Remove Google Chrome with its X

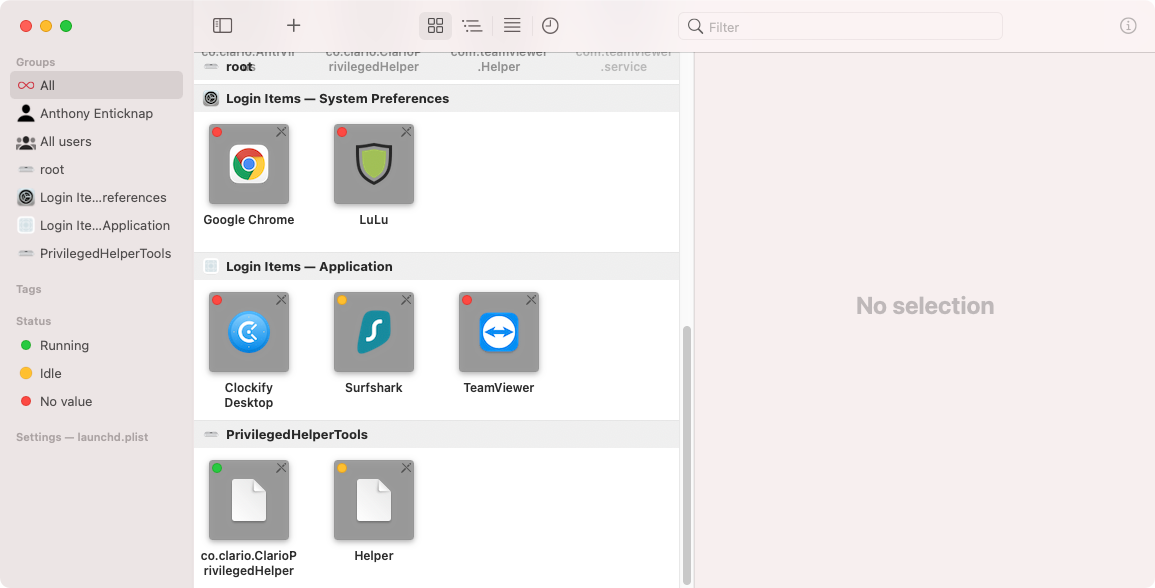click(281, 132)
